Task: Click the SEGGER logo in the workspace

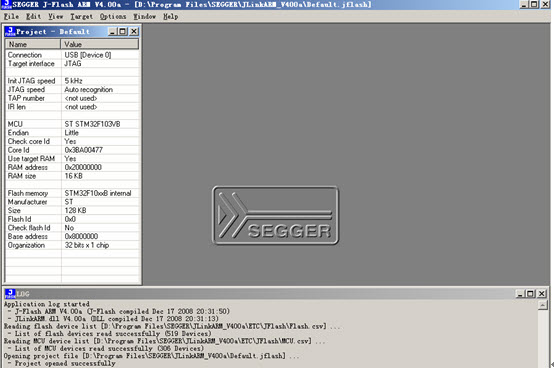Action: (275, 215)
